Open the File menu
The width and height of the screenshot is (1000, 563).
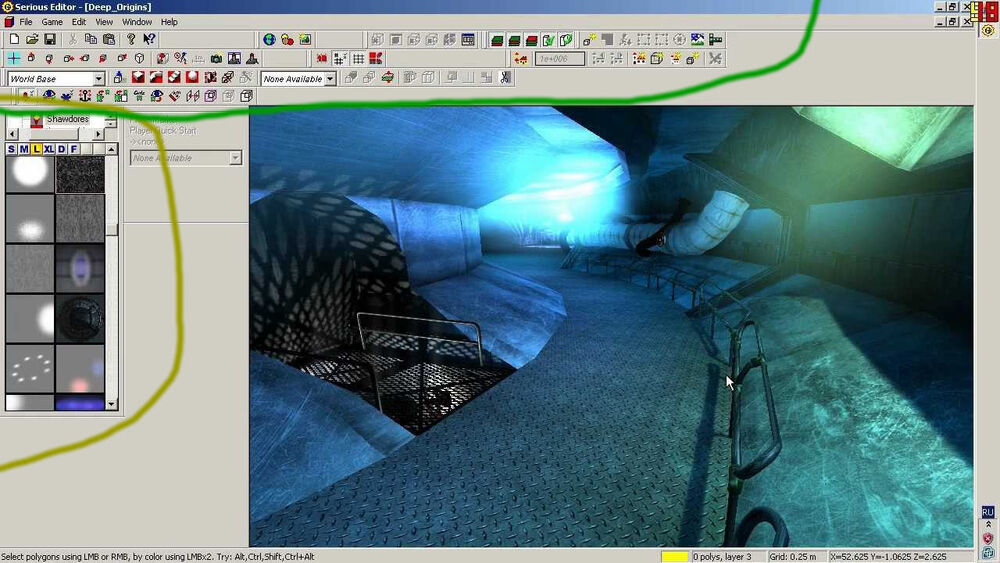tap(26, 22)
